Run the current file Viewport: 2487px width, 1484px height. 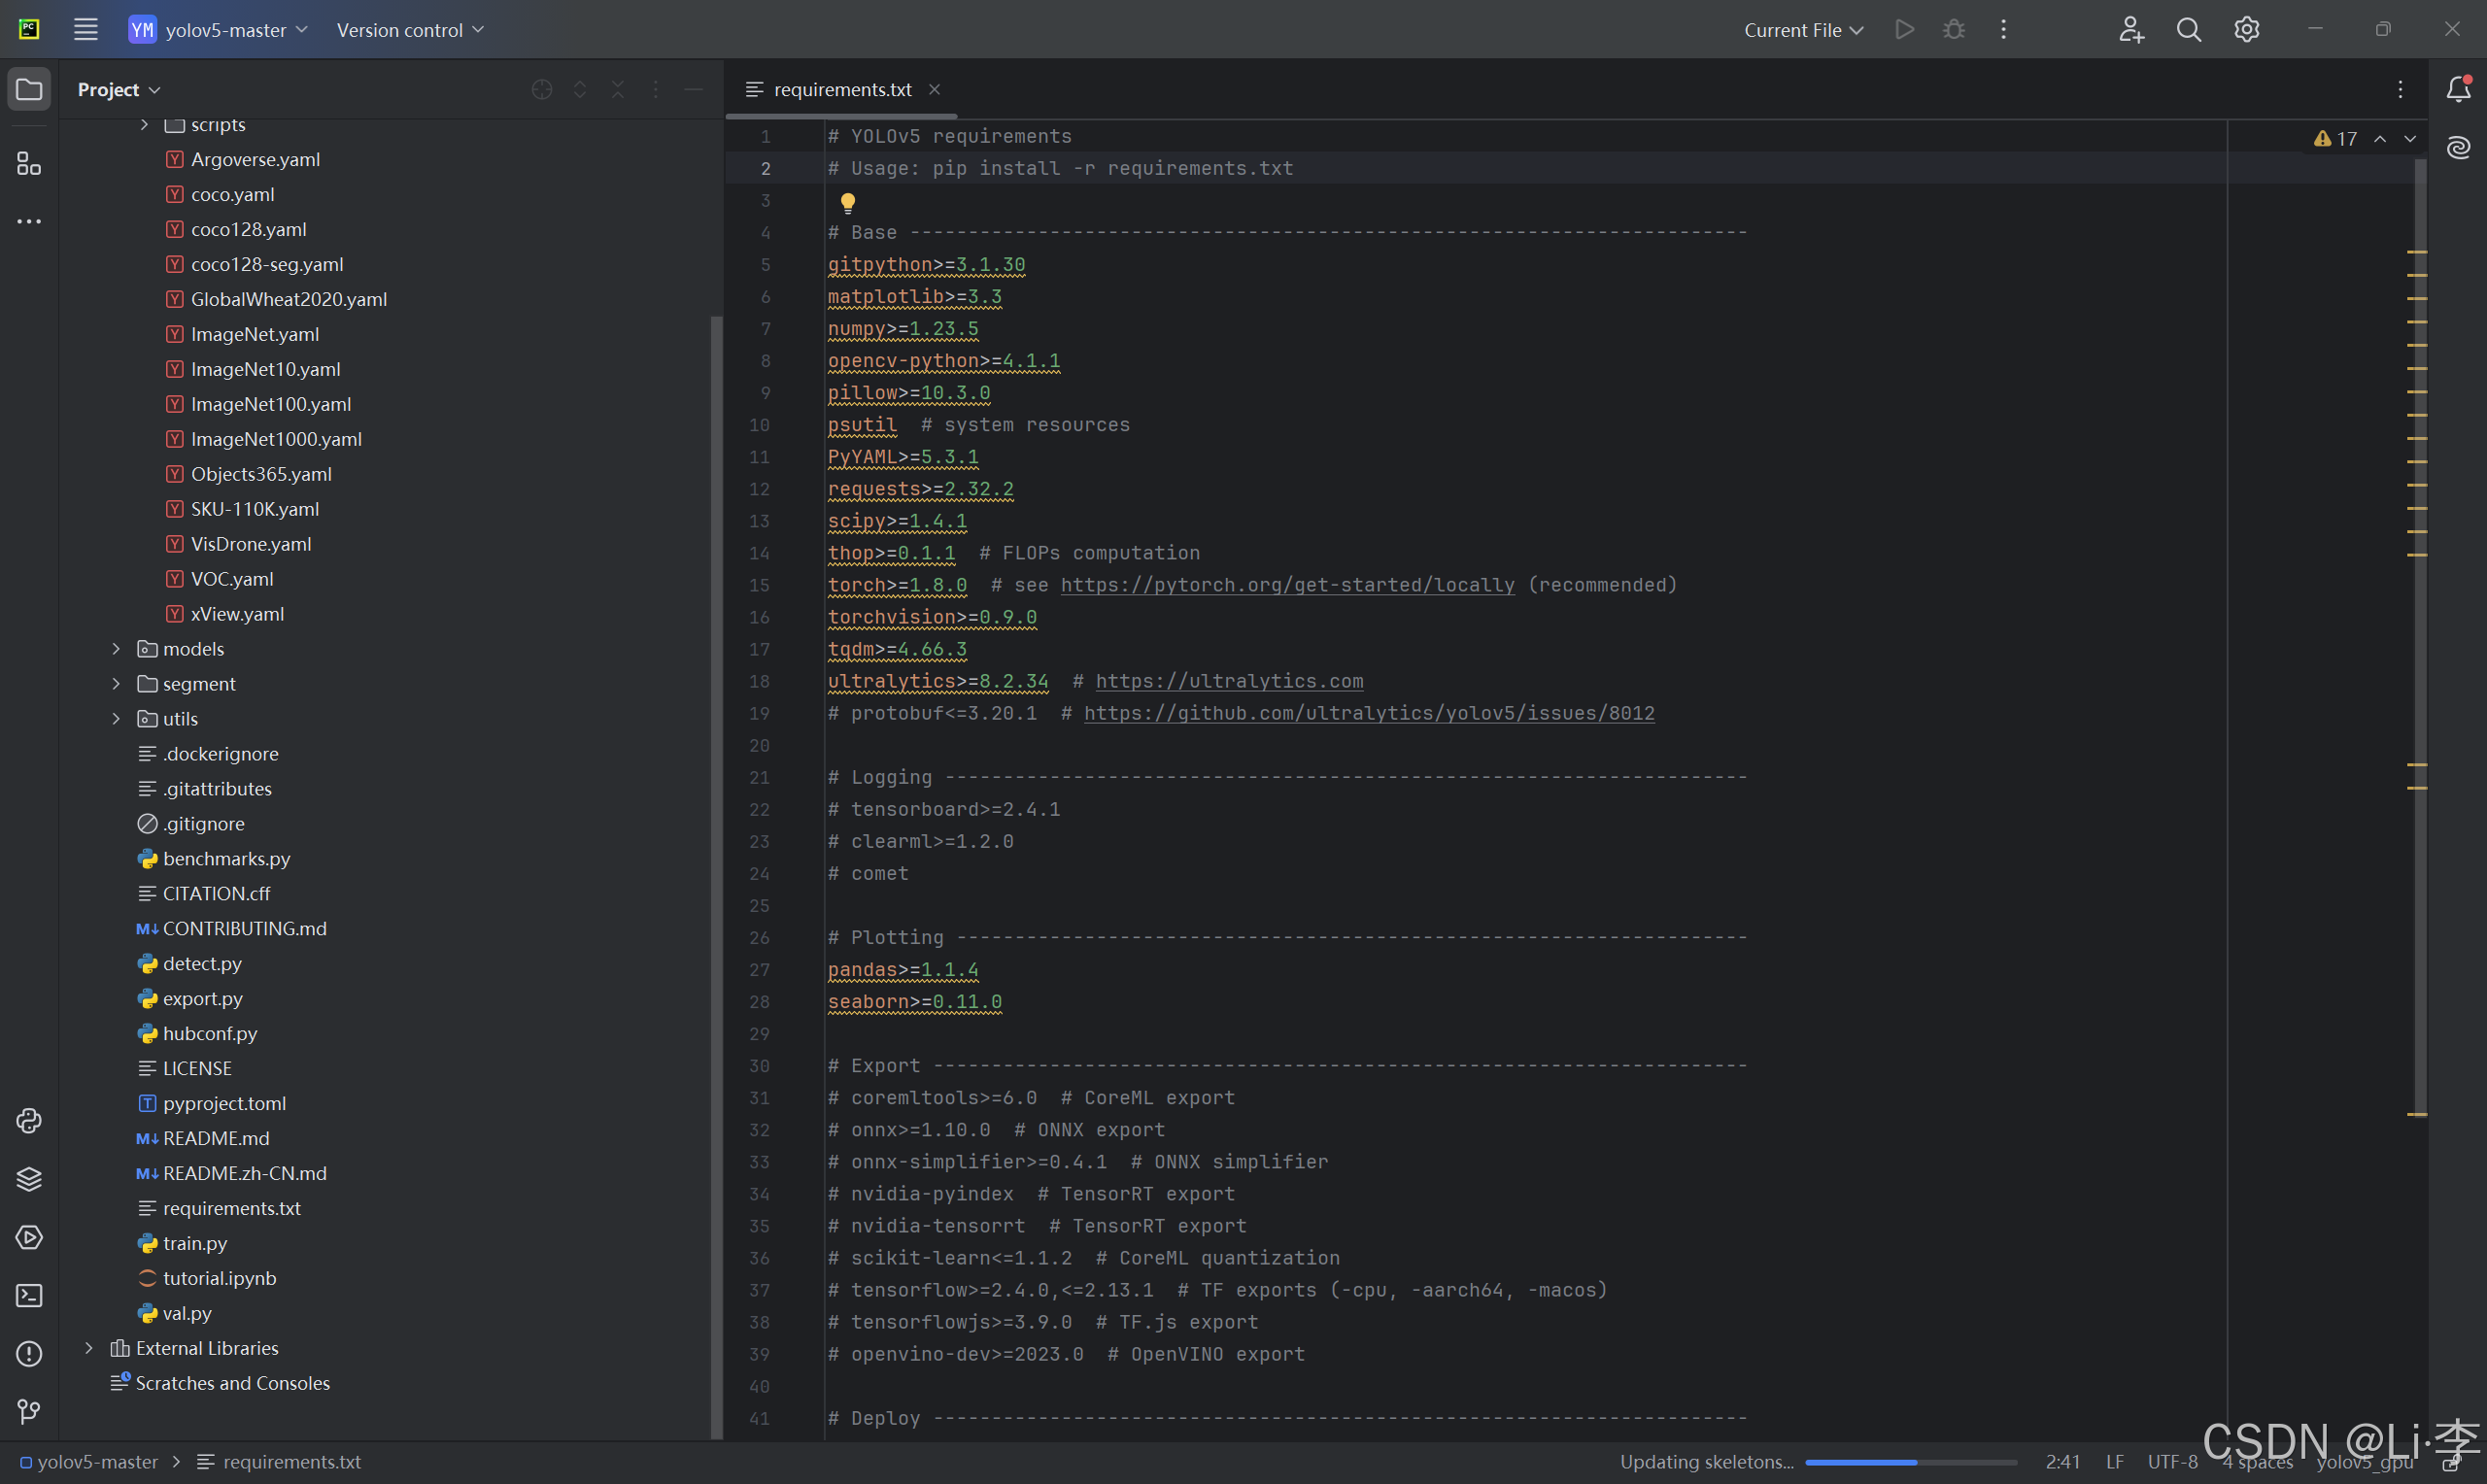(1904, 29)
